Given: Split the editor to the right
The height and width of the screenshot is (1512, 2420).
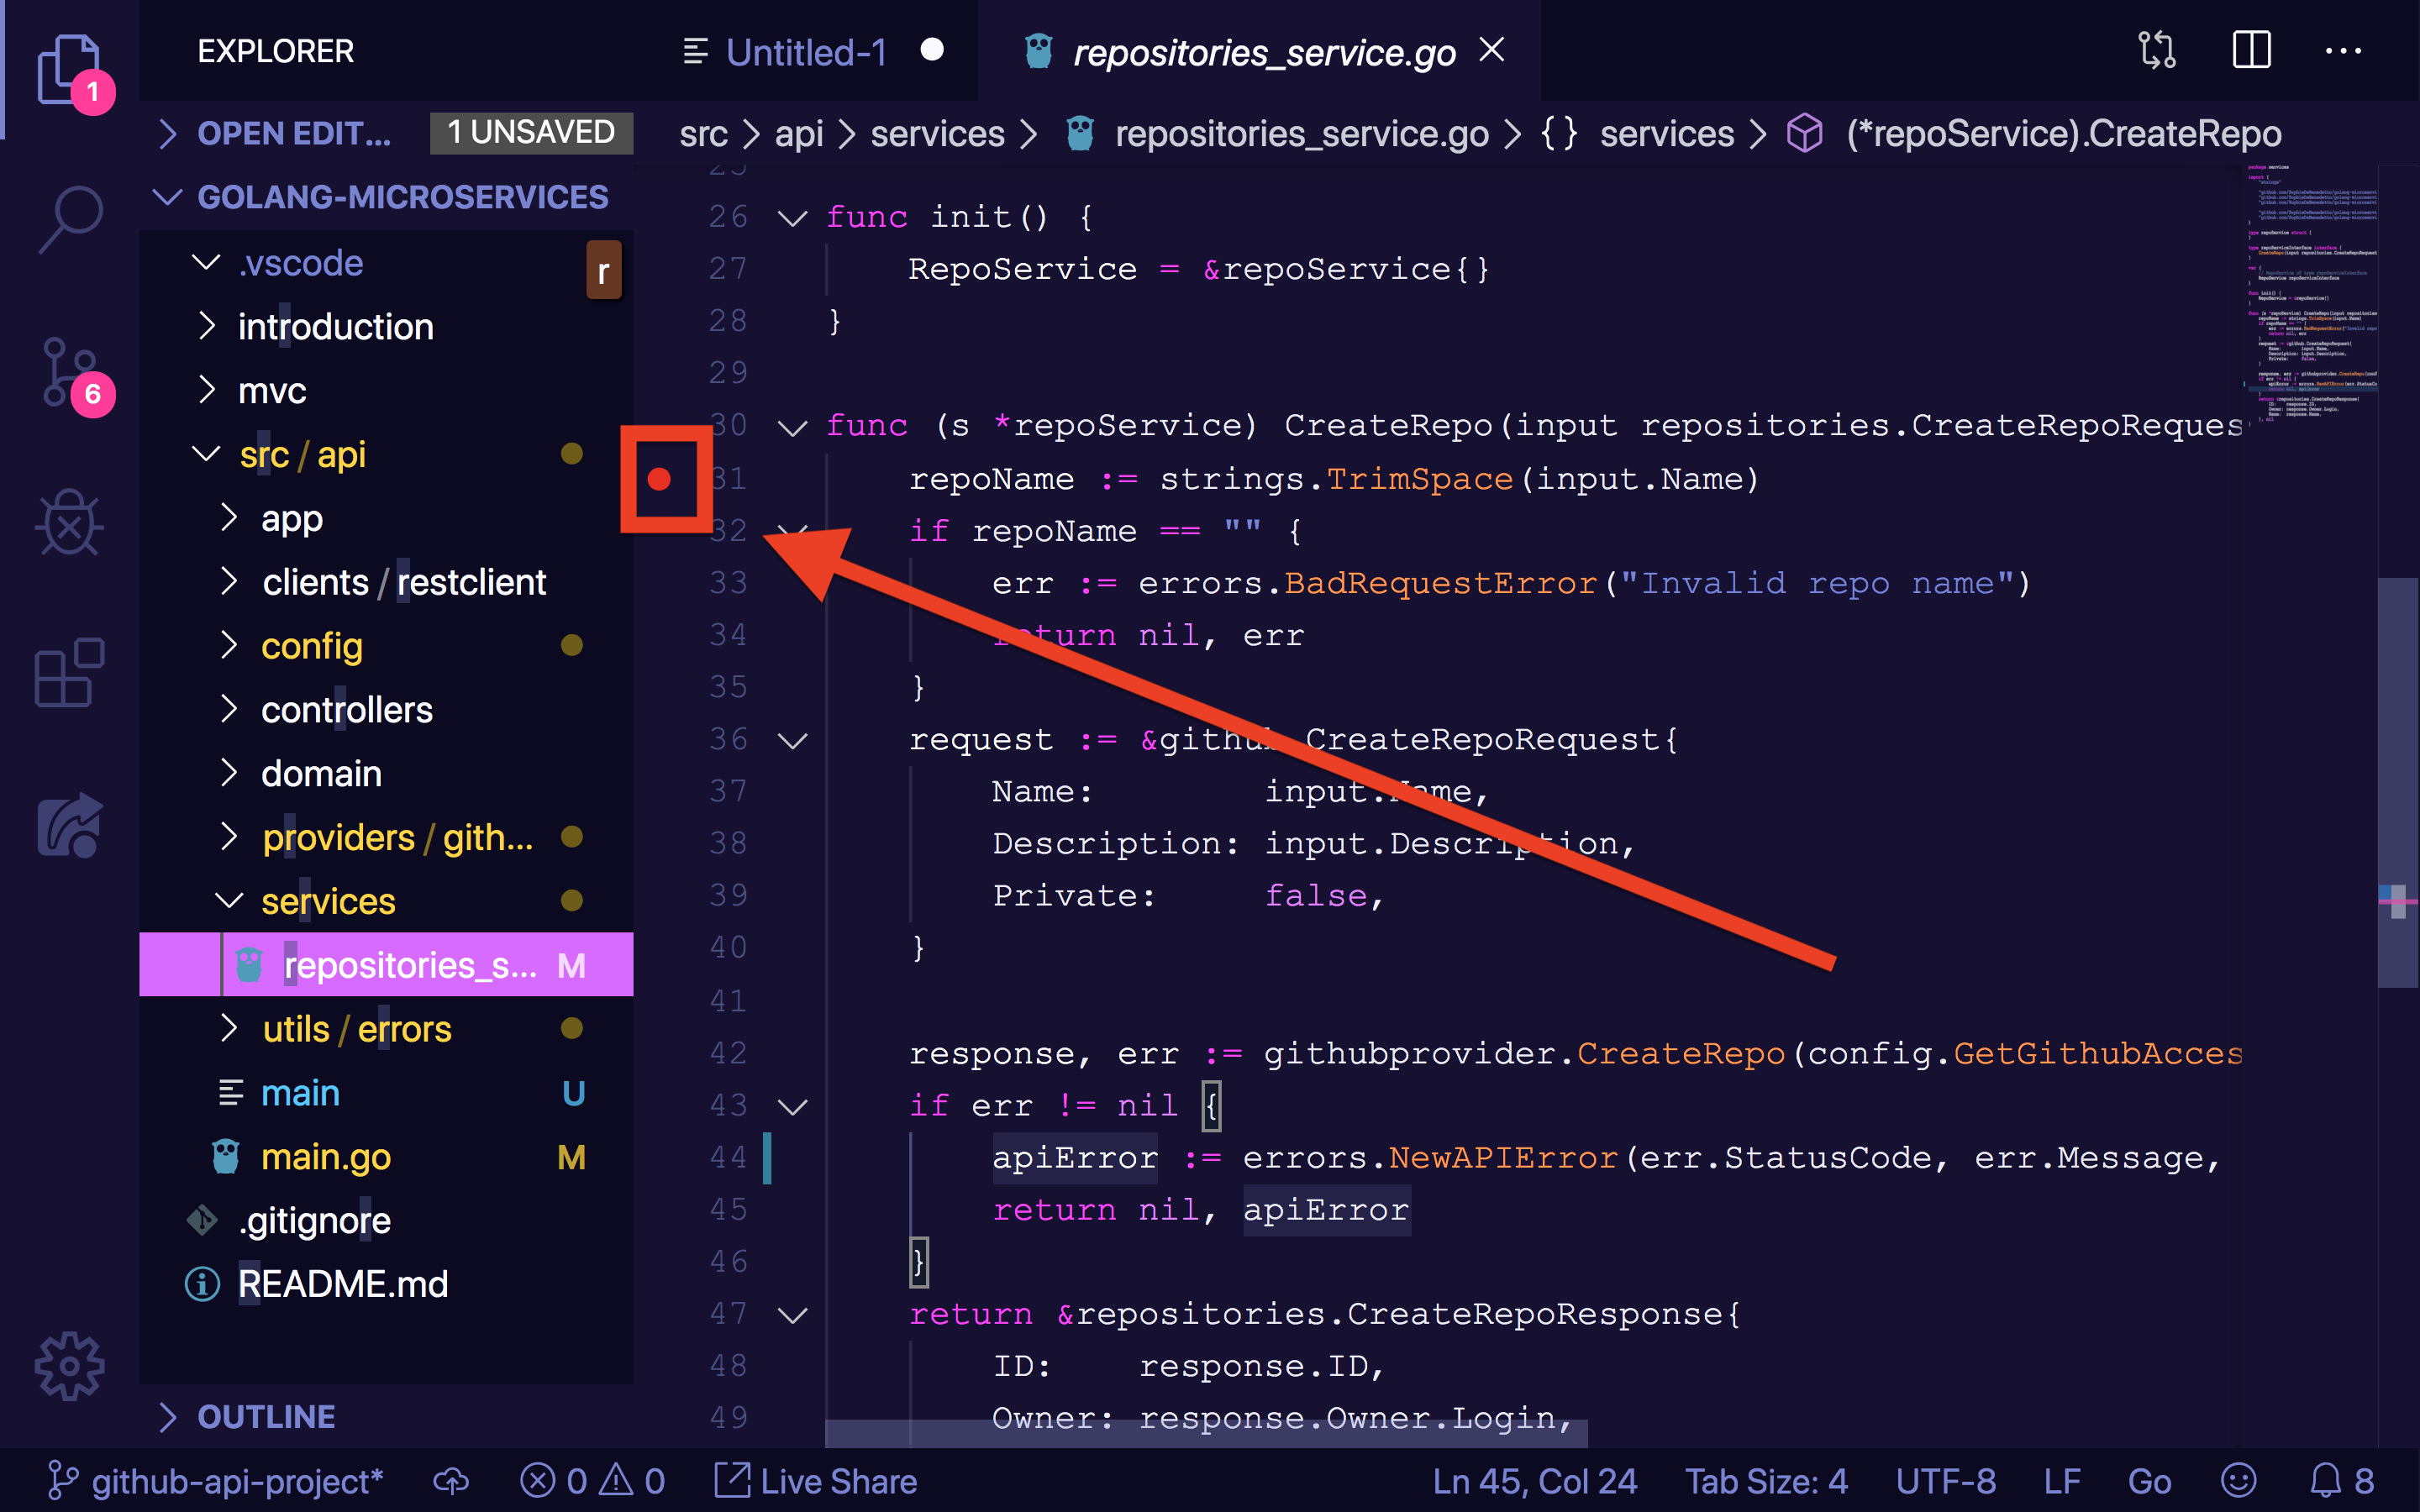Looking at the screenshot, I should click(x=2251, y=50).
